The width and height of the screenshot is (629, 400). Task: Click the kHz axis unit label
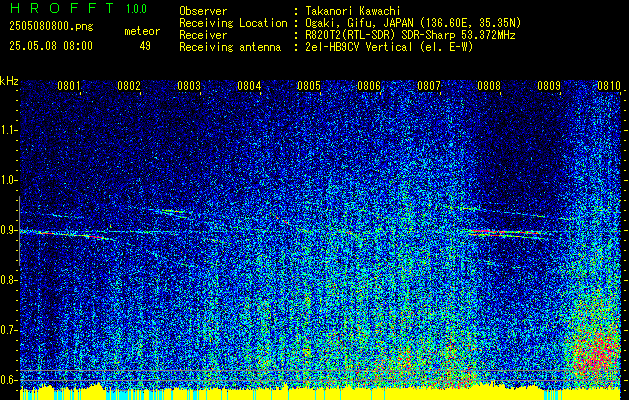pos(9,82)
